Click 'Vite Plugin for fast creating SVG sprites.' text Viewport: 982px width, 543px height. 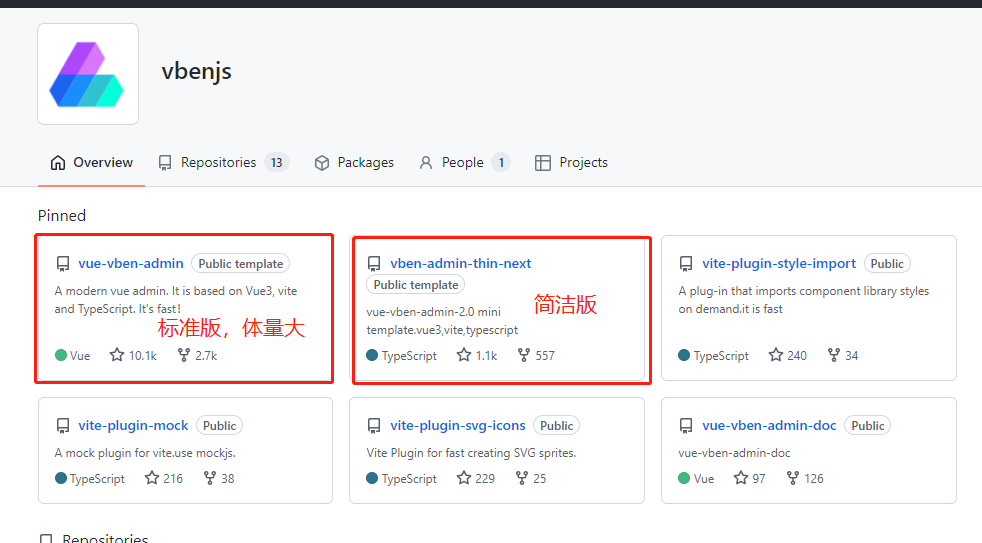tap(471, 453)
